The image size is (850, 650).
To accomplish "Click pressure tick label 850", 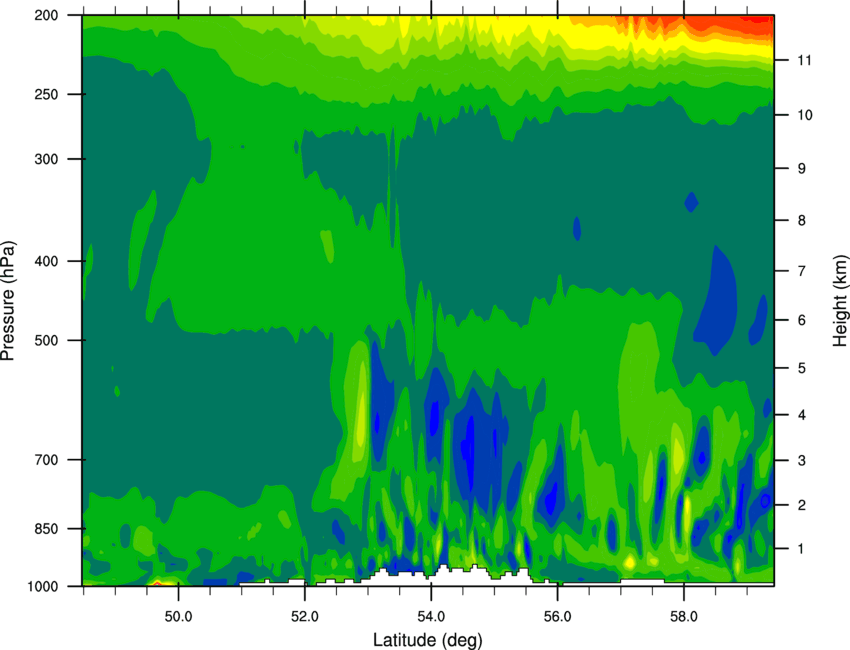I will (x=47, y=529).
